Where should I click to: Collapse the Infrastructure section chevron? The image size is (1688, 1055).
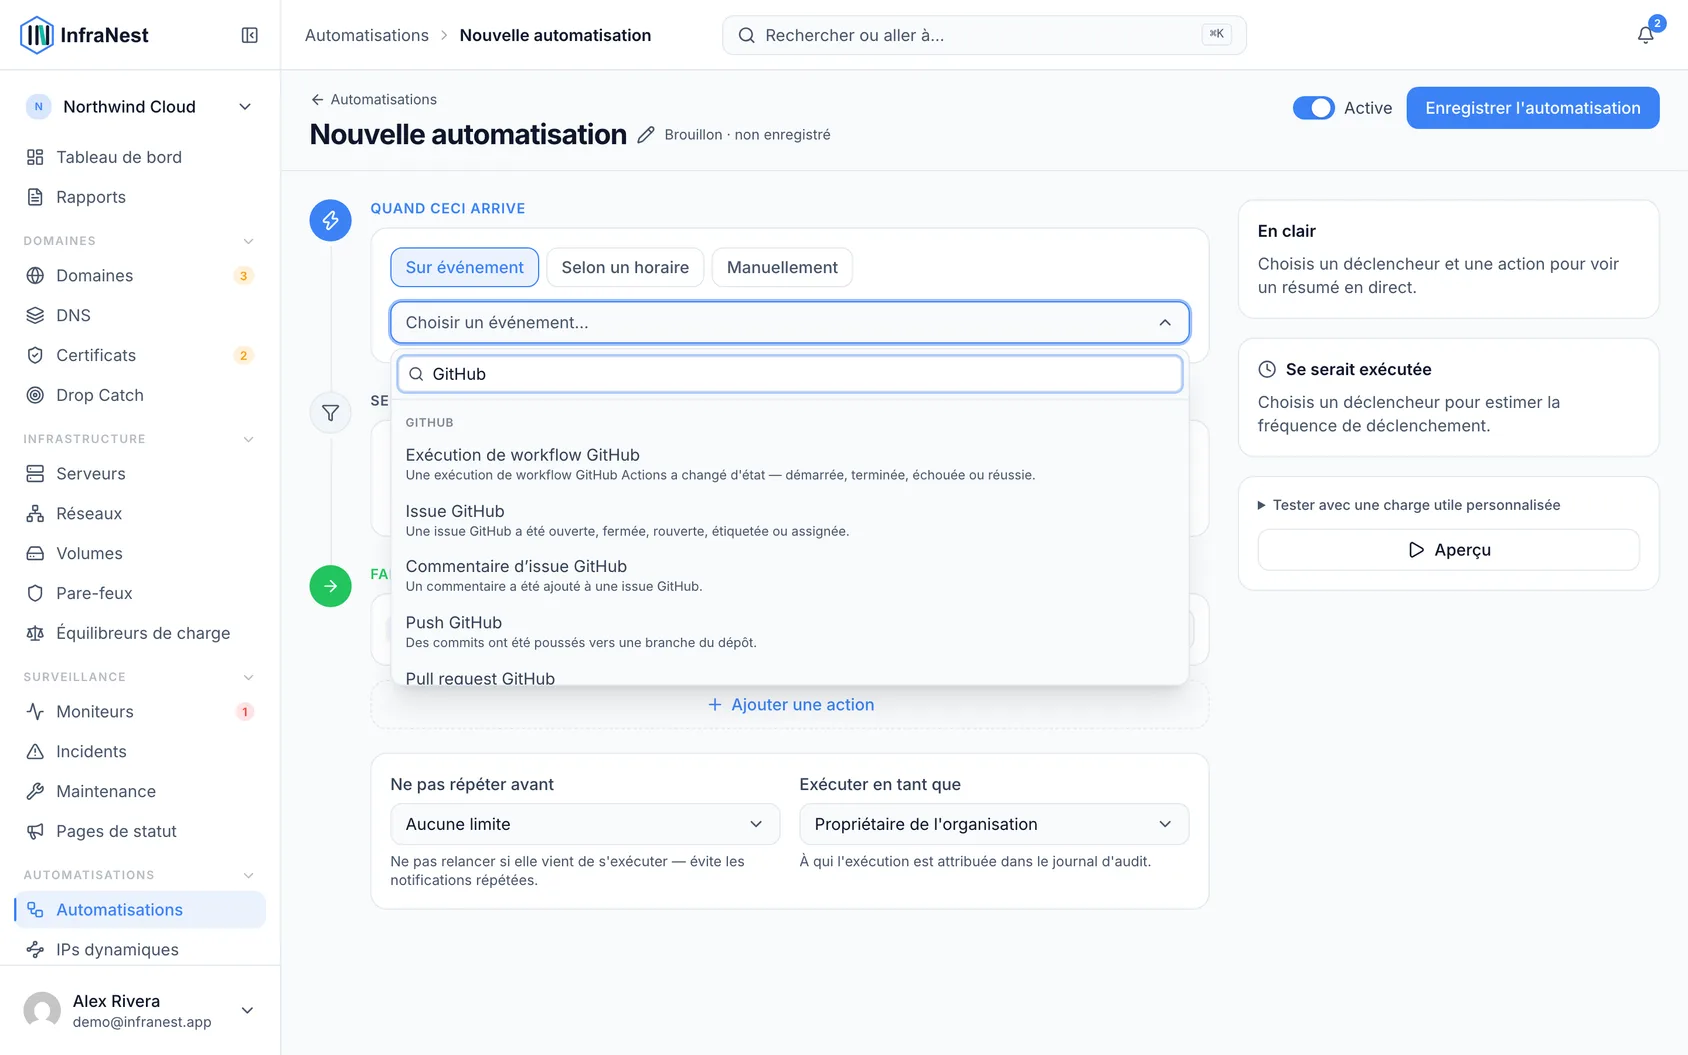[x=248, y=439]
